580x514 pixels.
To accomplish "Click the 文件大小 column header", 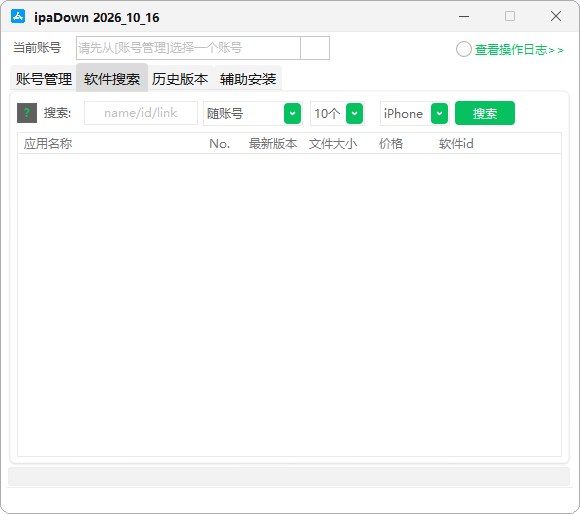I will tap(333, 143).
